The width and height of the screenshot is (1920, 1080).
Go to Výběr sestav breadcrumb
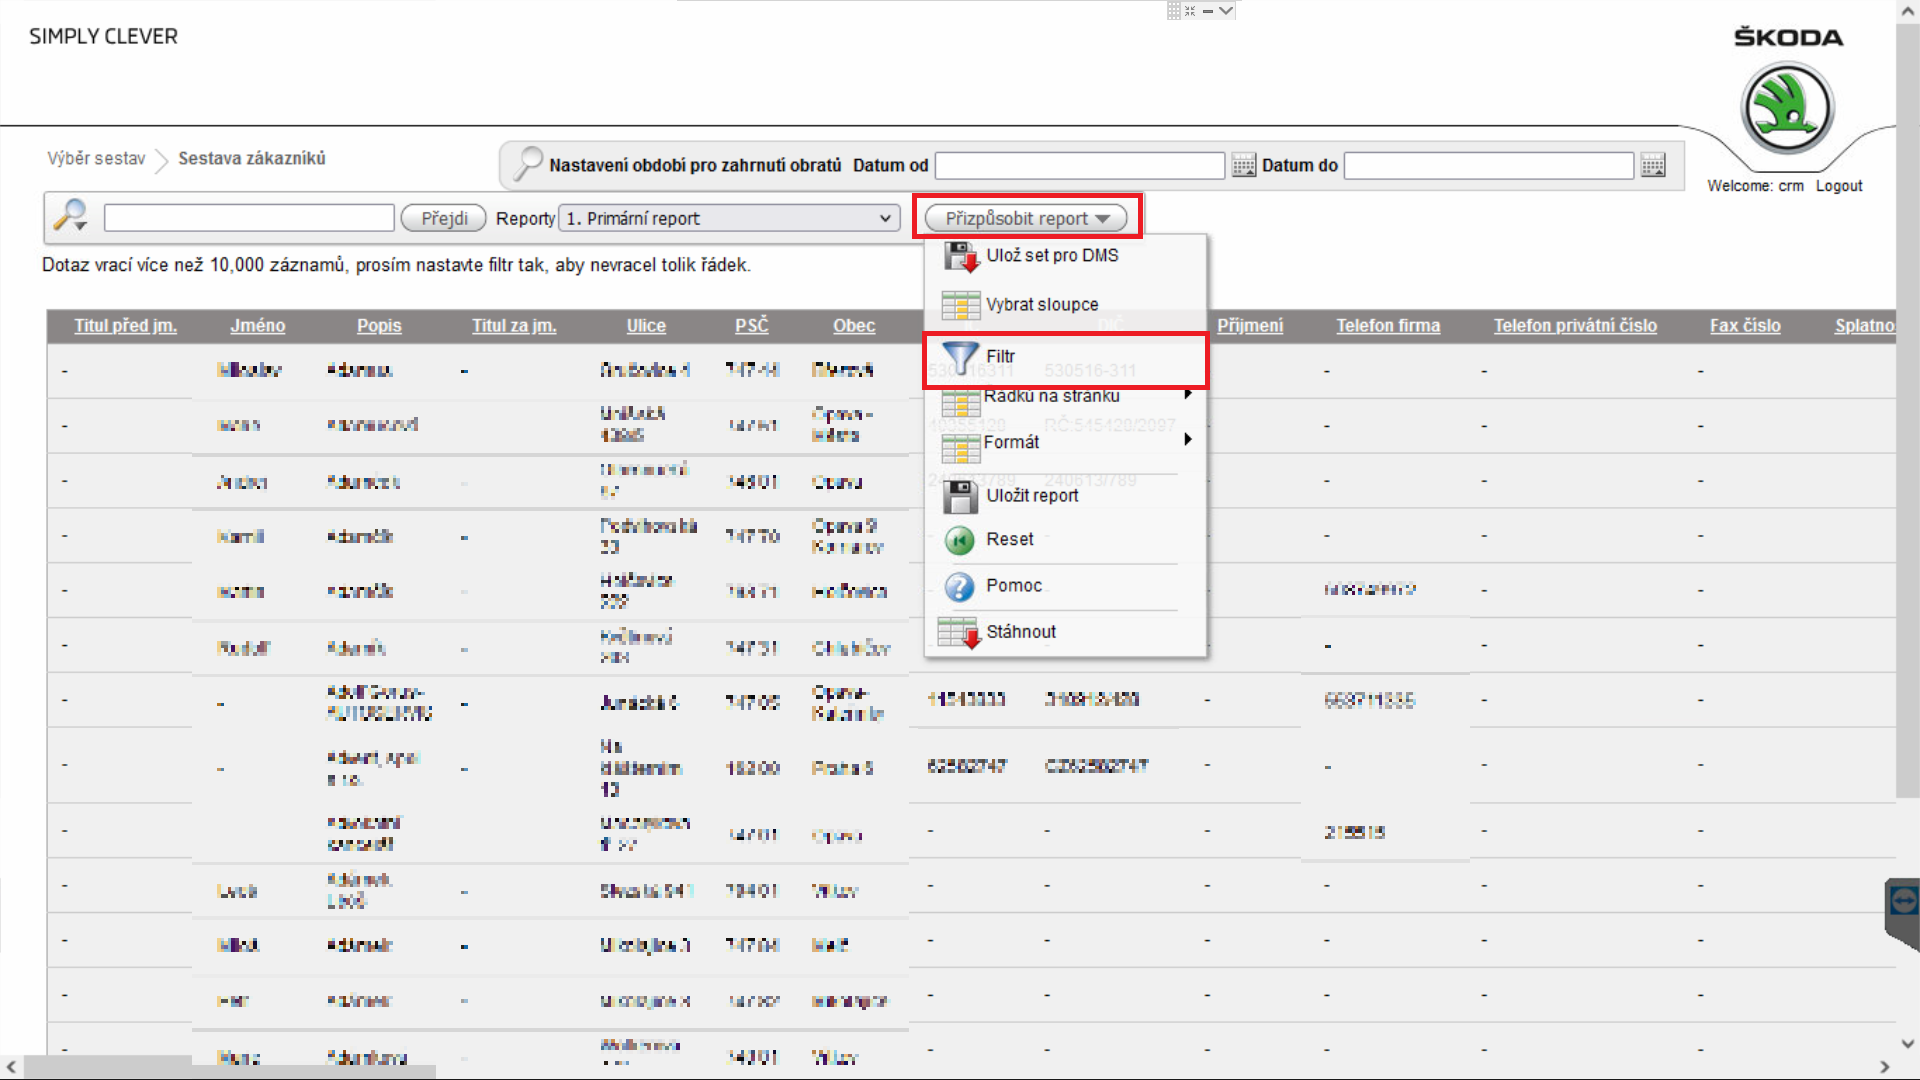tap(96, 158)
